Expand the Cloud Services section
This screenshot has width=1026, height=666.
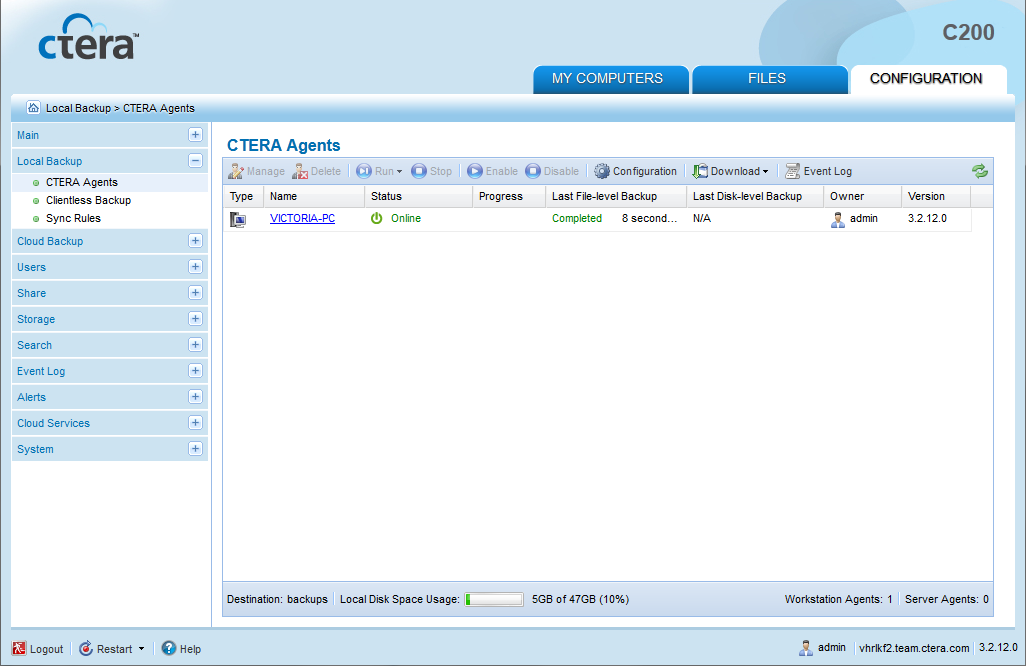pos(195,423)
